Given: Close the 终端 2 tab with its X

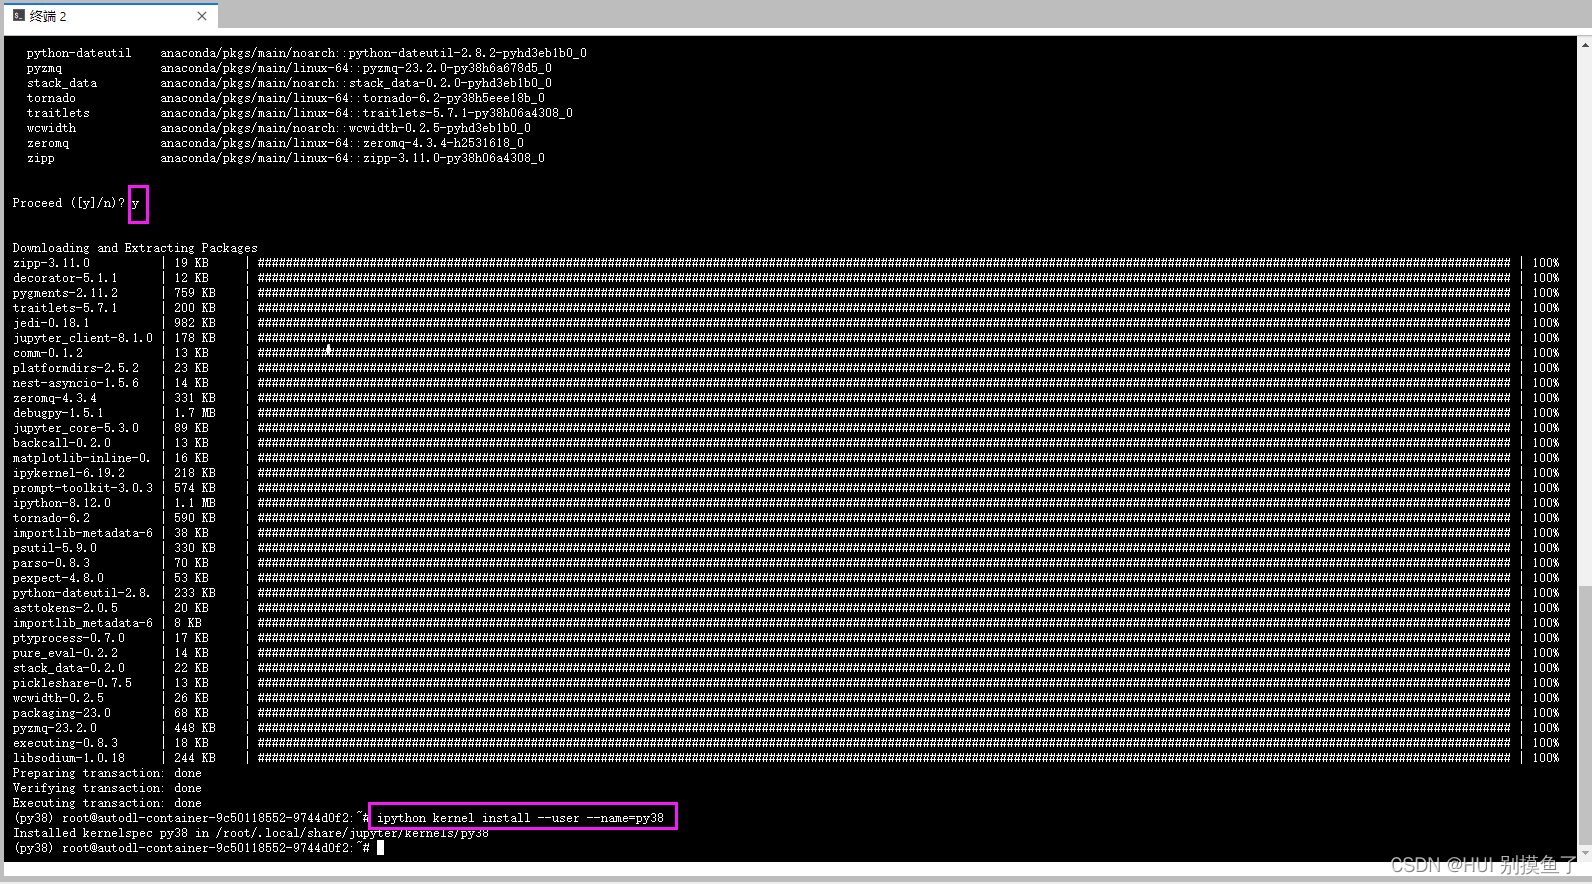Looking at the screenshot, I should point(202,16).
